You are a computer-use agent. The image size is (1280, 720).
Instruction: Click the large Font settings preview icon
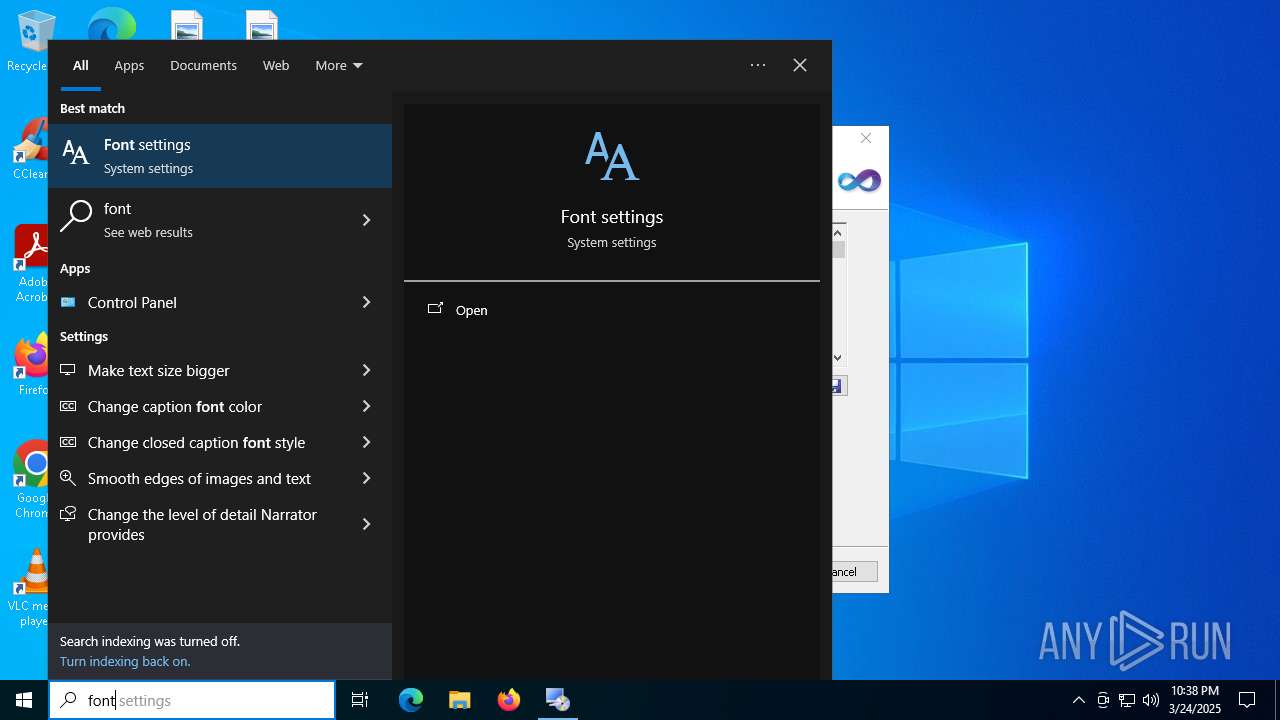click(612, 156)
